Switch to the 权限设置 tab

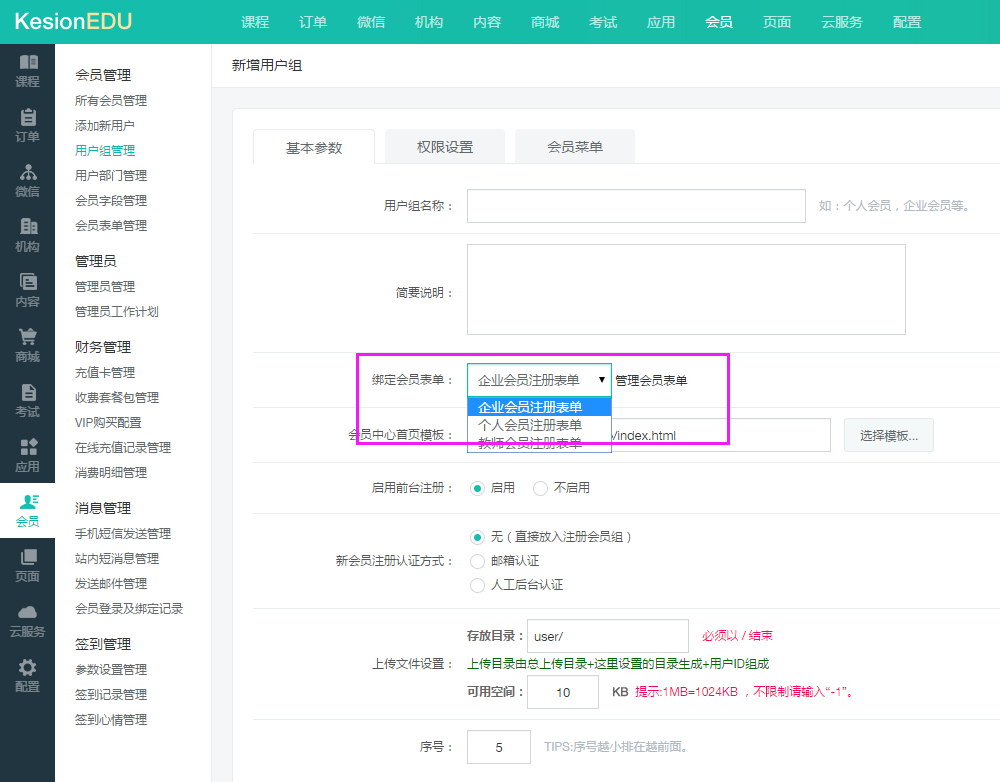(x=445, y=147)
